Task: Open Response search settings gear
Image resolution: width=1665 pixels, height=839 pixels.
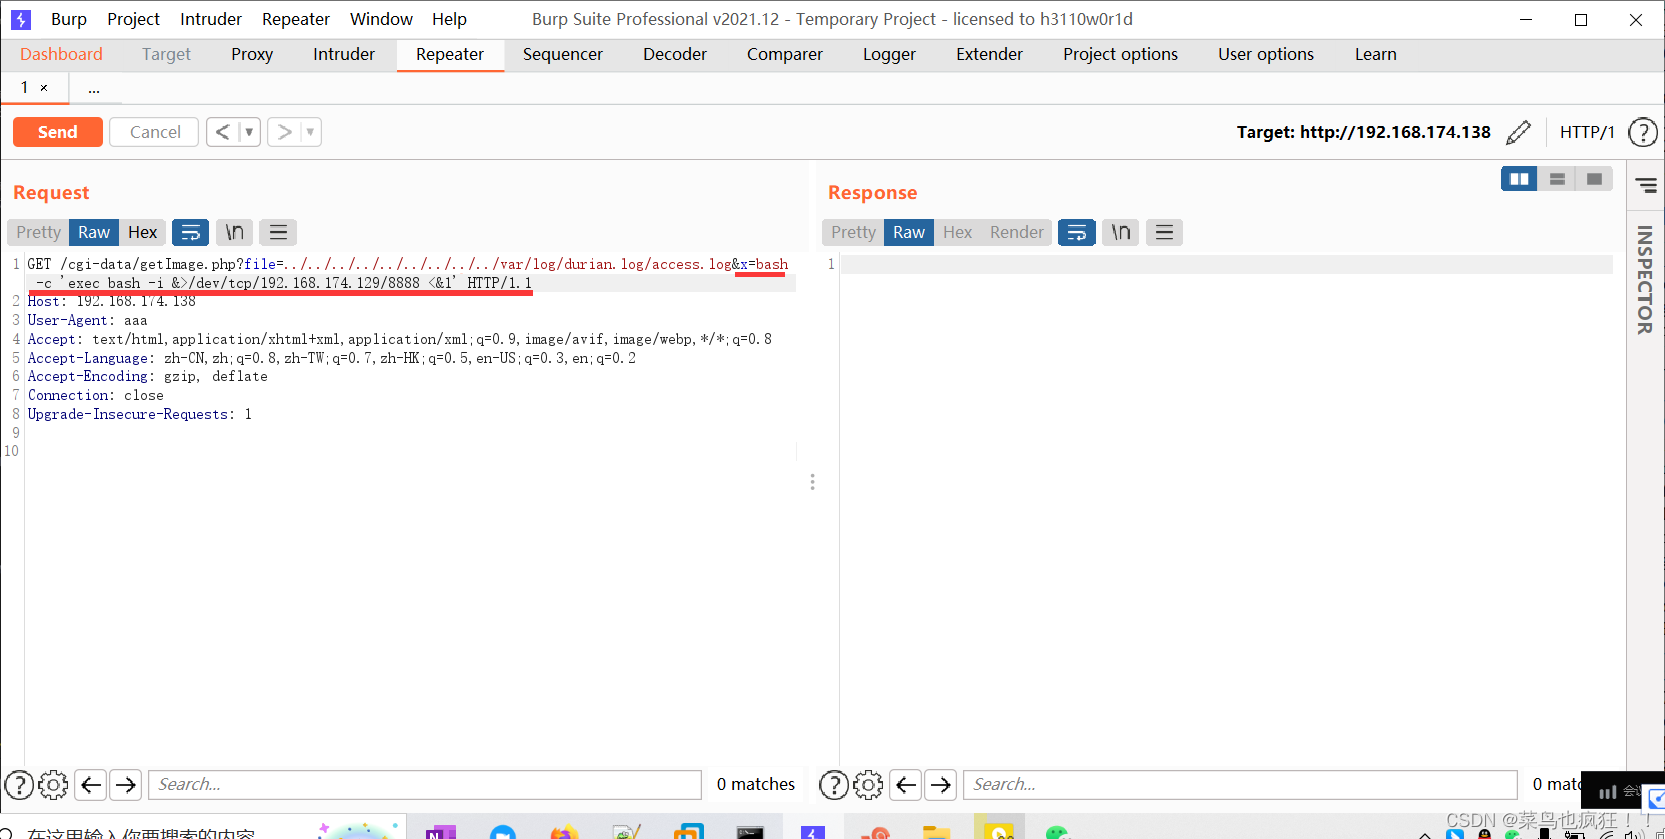Action: click(x=868, y=785)
